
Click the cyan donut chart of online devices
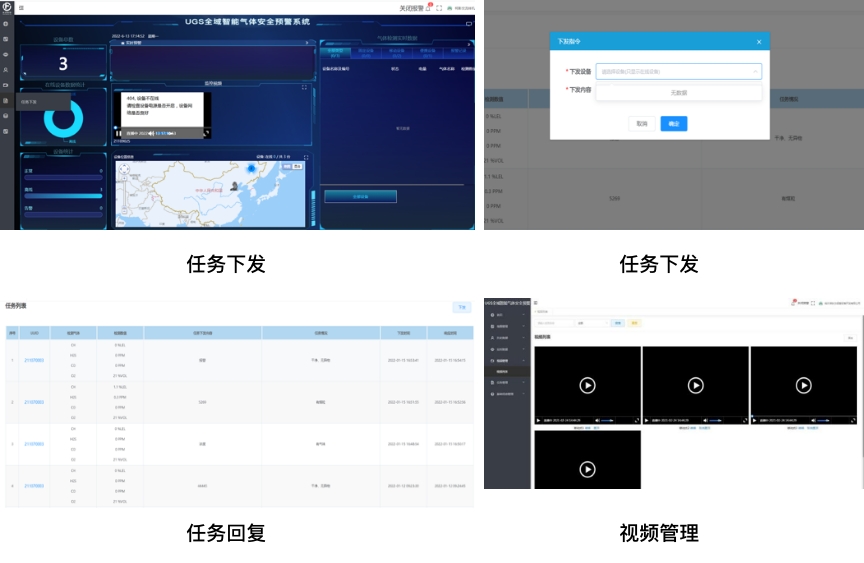(63, 118)
